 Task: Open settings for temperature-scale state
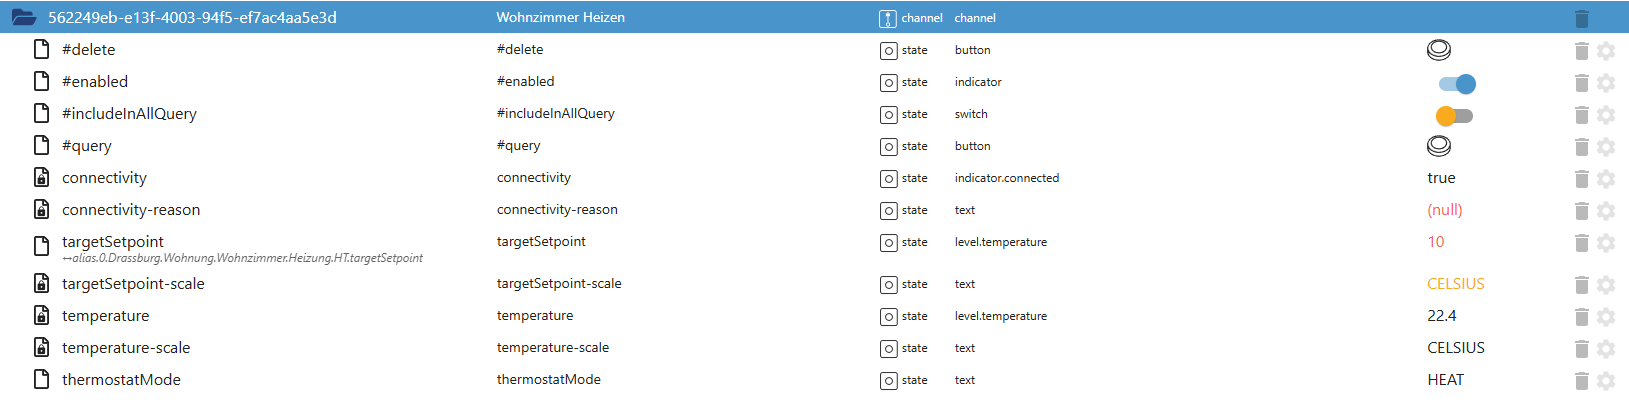point(1606,348)
